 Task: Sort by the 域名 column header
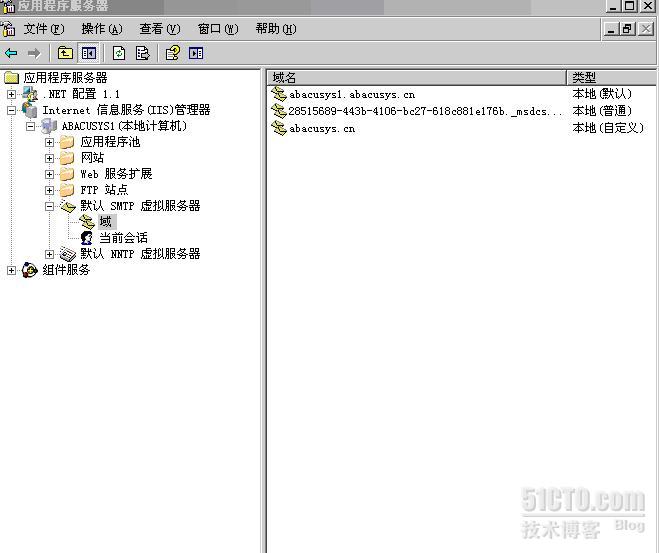(416, 77)
